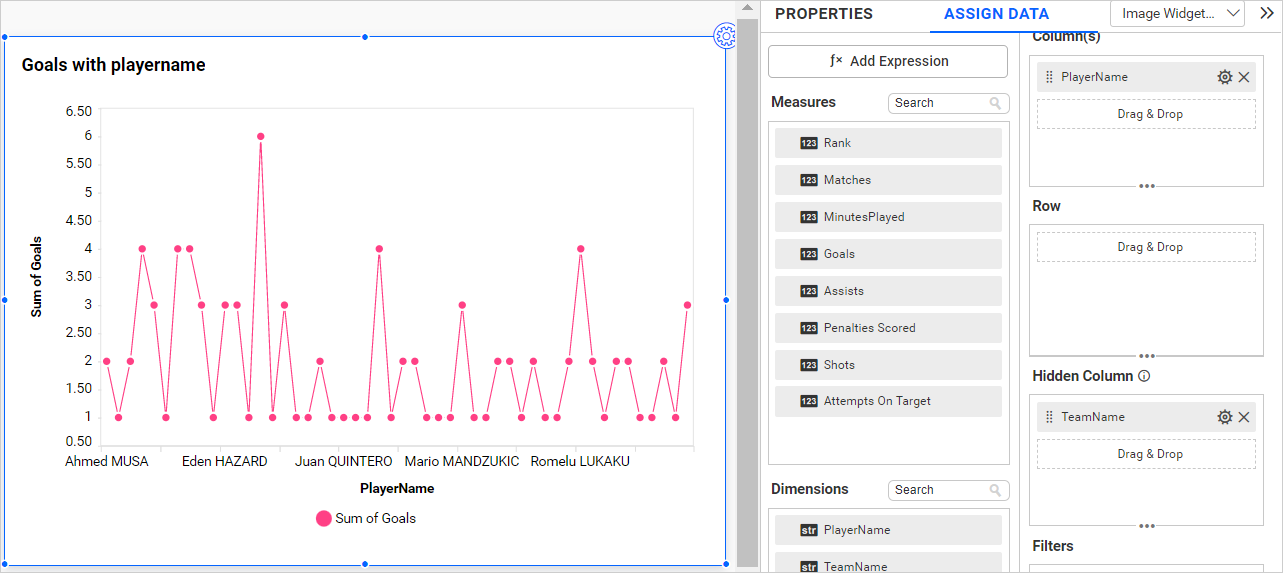Click the Hidden Column info icon

1144,377
